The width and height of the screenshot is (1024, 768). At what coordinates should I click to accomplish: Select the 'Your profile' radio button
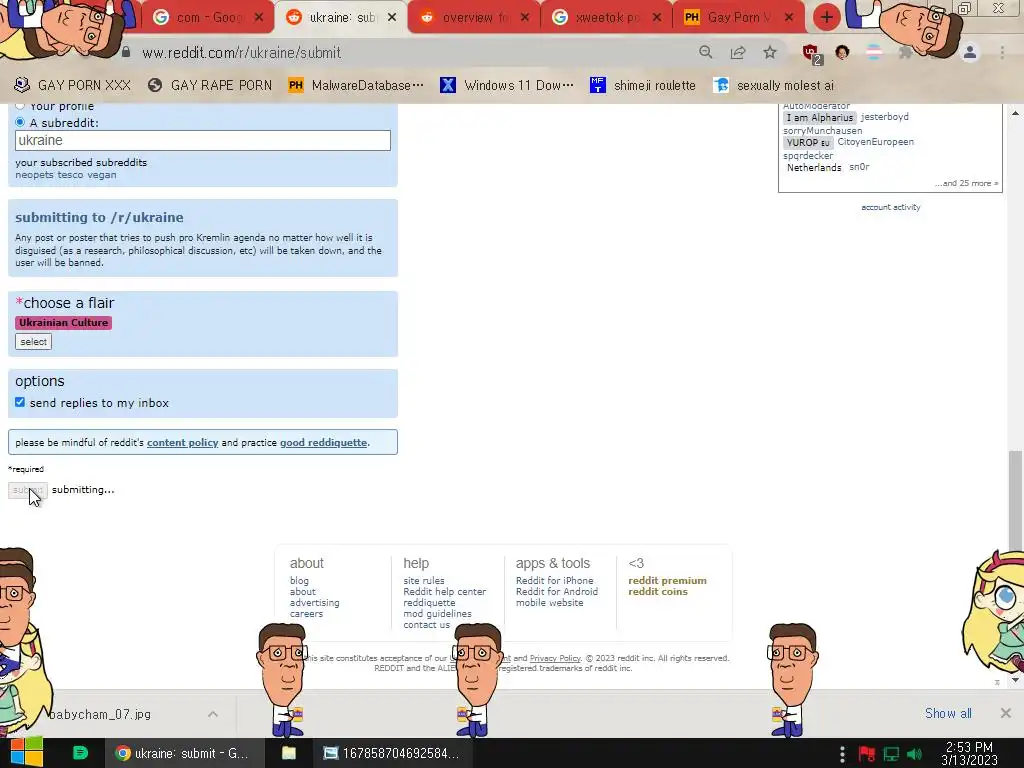(20, 105)
